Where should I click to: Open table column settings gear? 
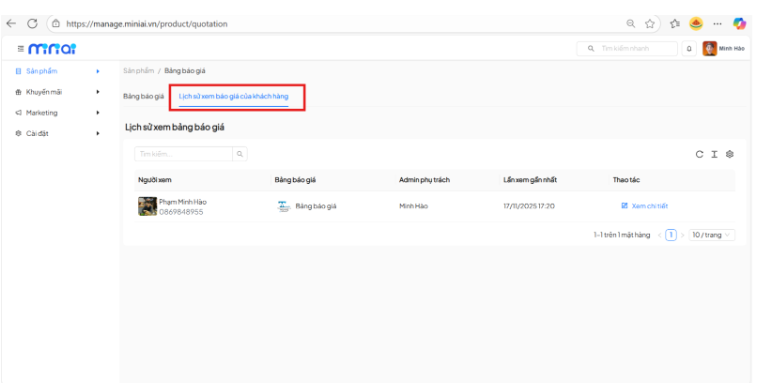coord(729,154)
